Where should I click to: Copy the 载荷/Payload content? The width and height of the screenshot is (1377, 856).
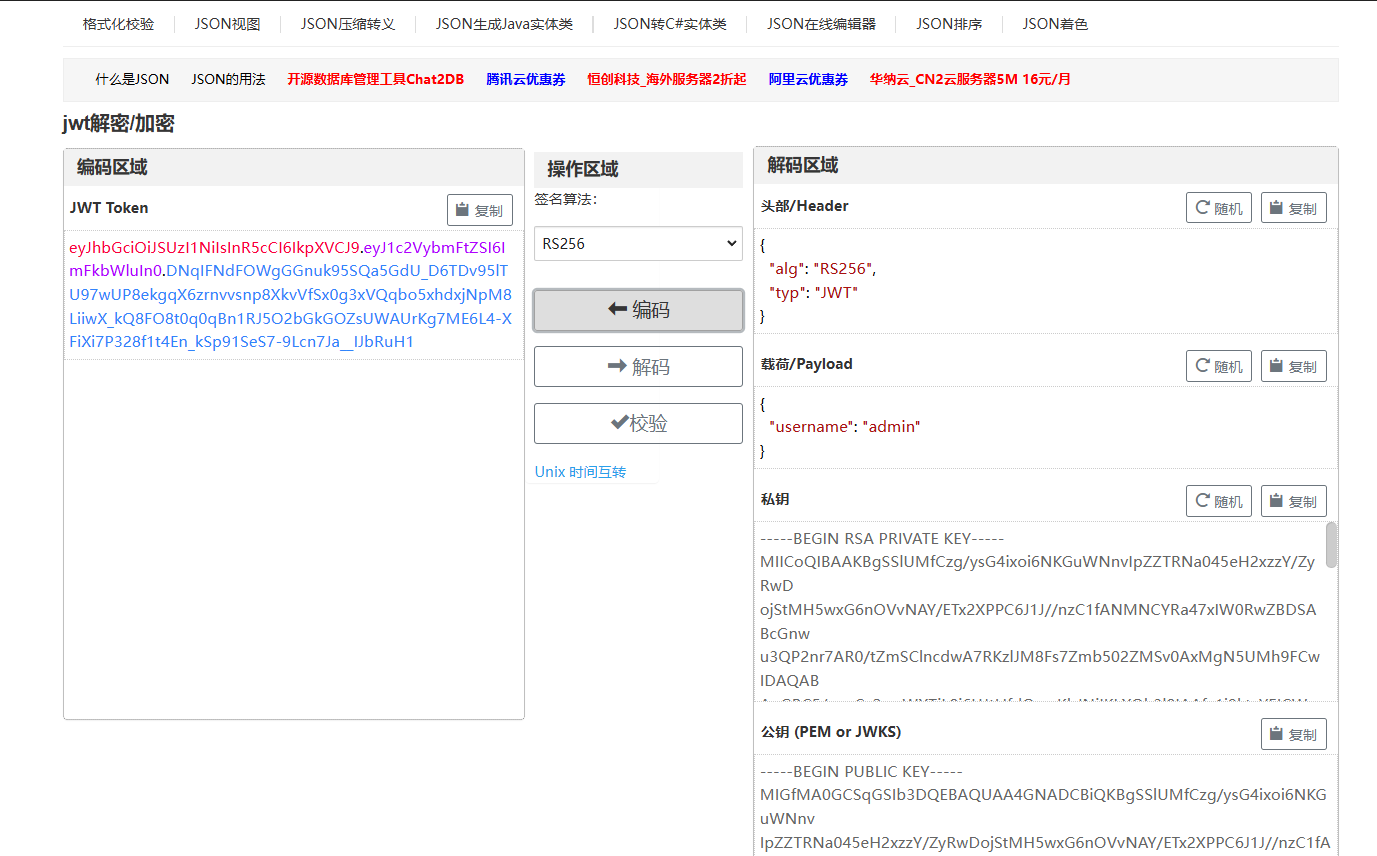point(1293,366)
